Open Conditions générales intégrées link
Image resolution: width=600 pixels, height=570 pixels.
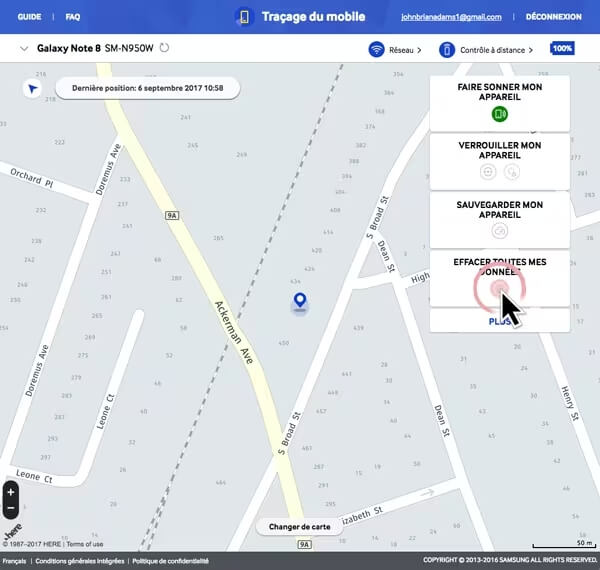point(80,561)
